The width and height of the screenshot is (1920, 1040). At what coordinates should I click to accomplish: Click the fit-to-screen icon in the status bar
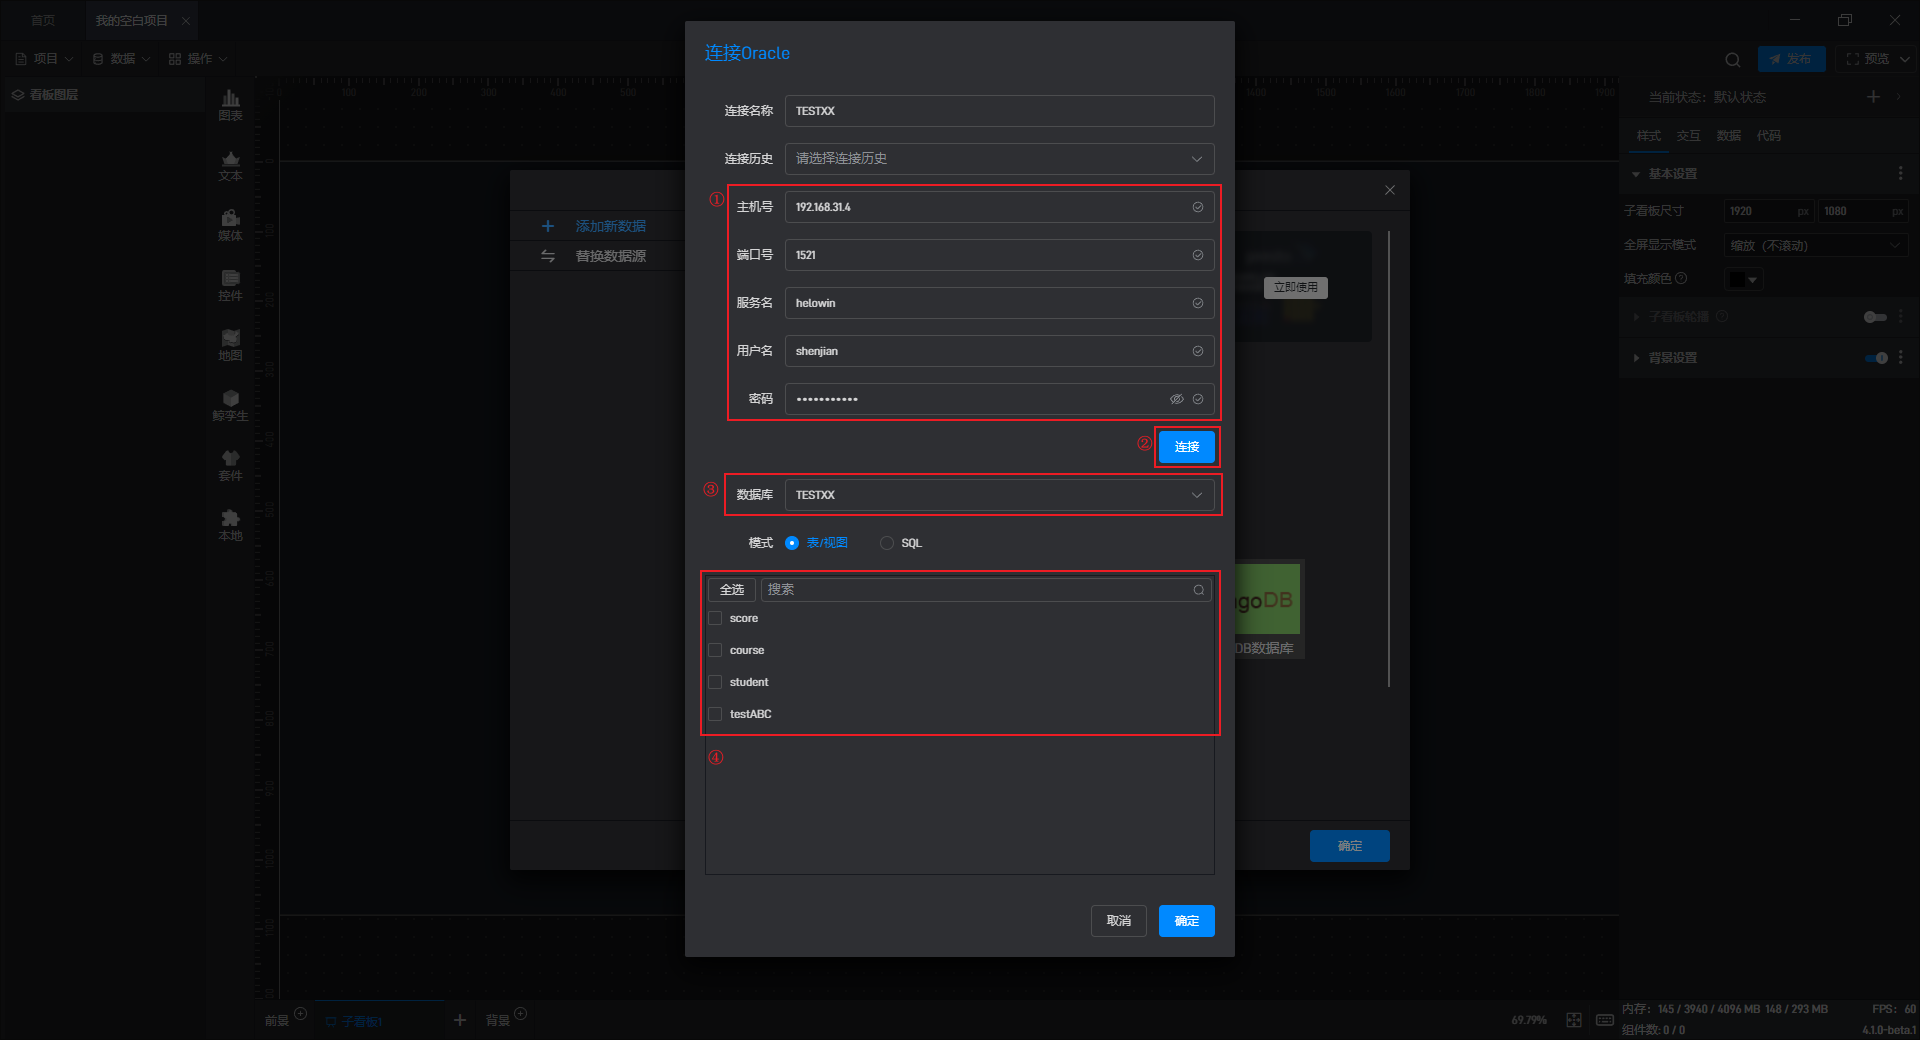click(x=1574, y=1020)
